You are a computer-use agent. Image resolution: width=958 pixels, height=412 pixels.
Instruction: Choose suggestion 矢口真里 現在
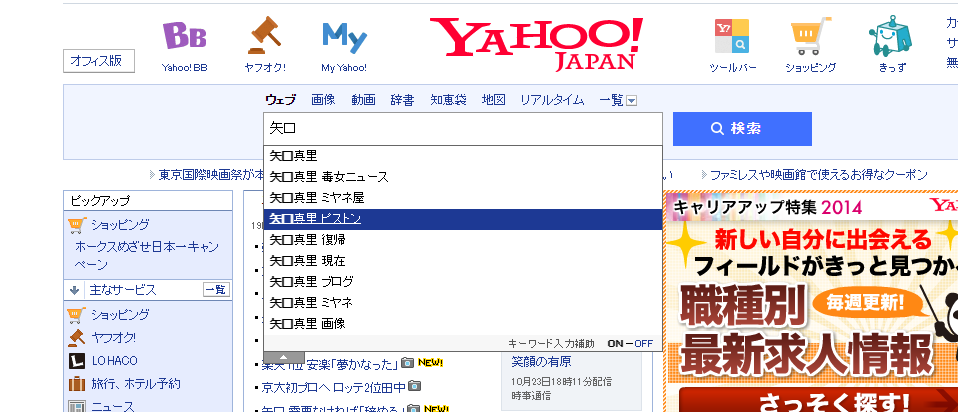[x=463, y=261]
